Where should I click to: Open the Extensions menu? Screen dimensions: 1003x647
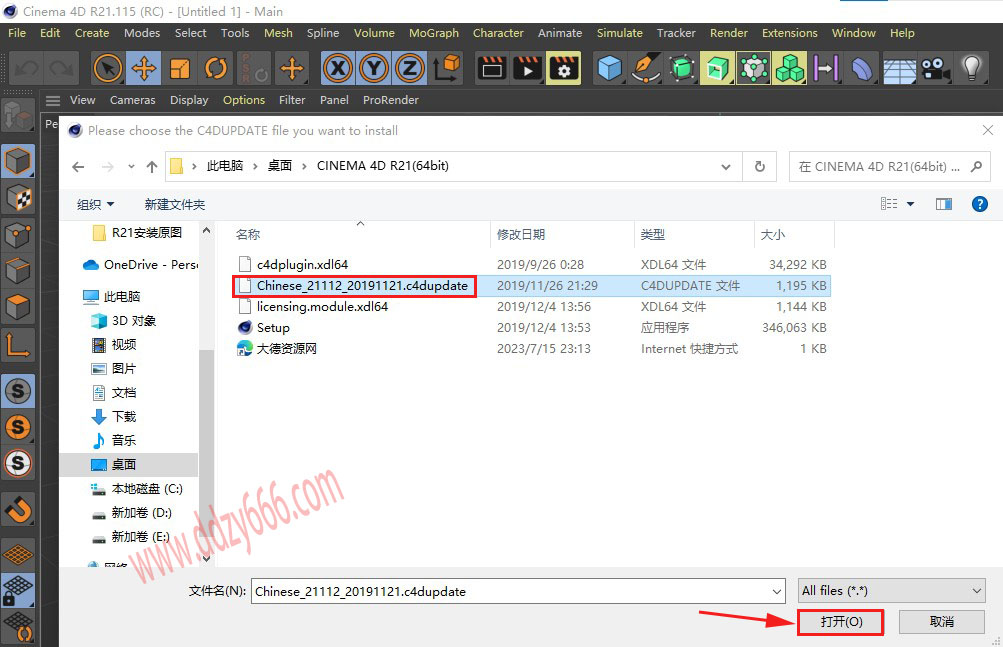coord(789,33)
